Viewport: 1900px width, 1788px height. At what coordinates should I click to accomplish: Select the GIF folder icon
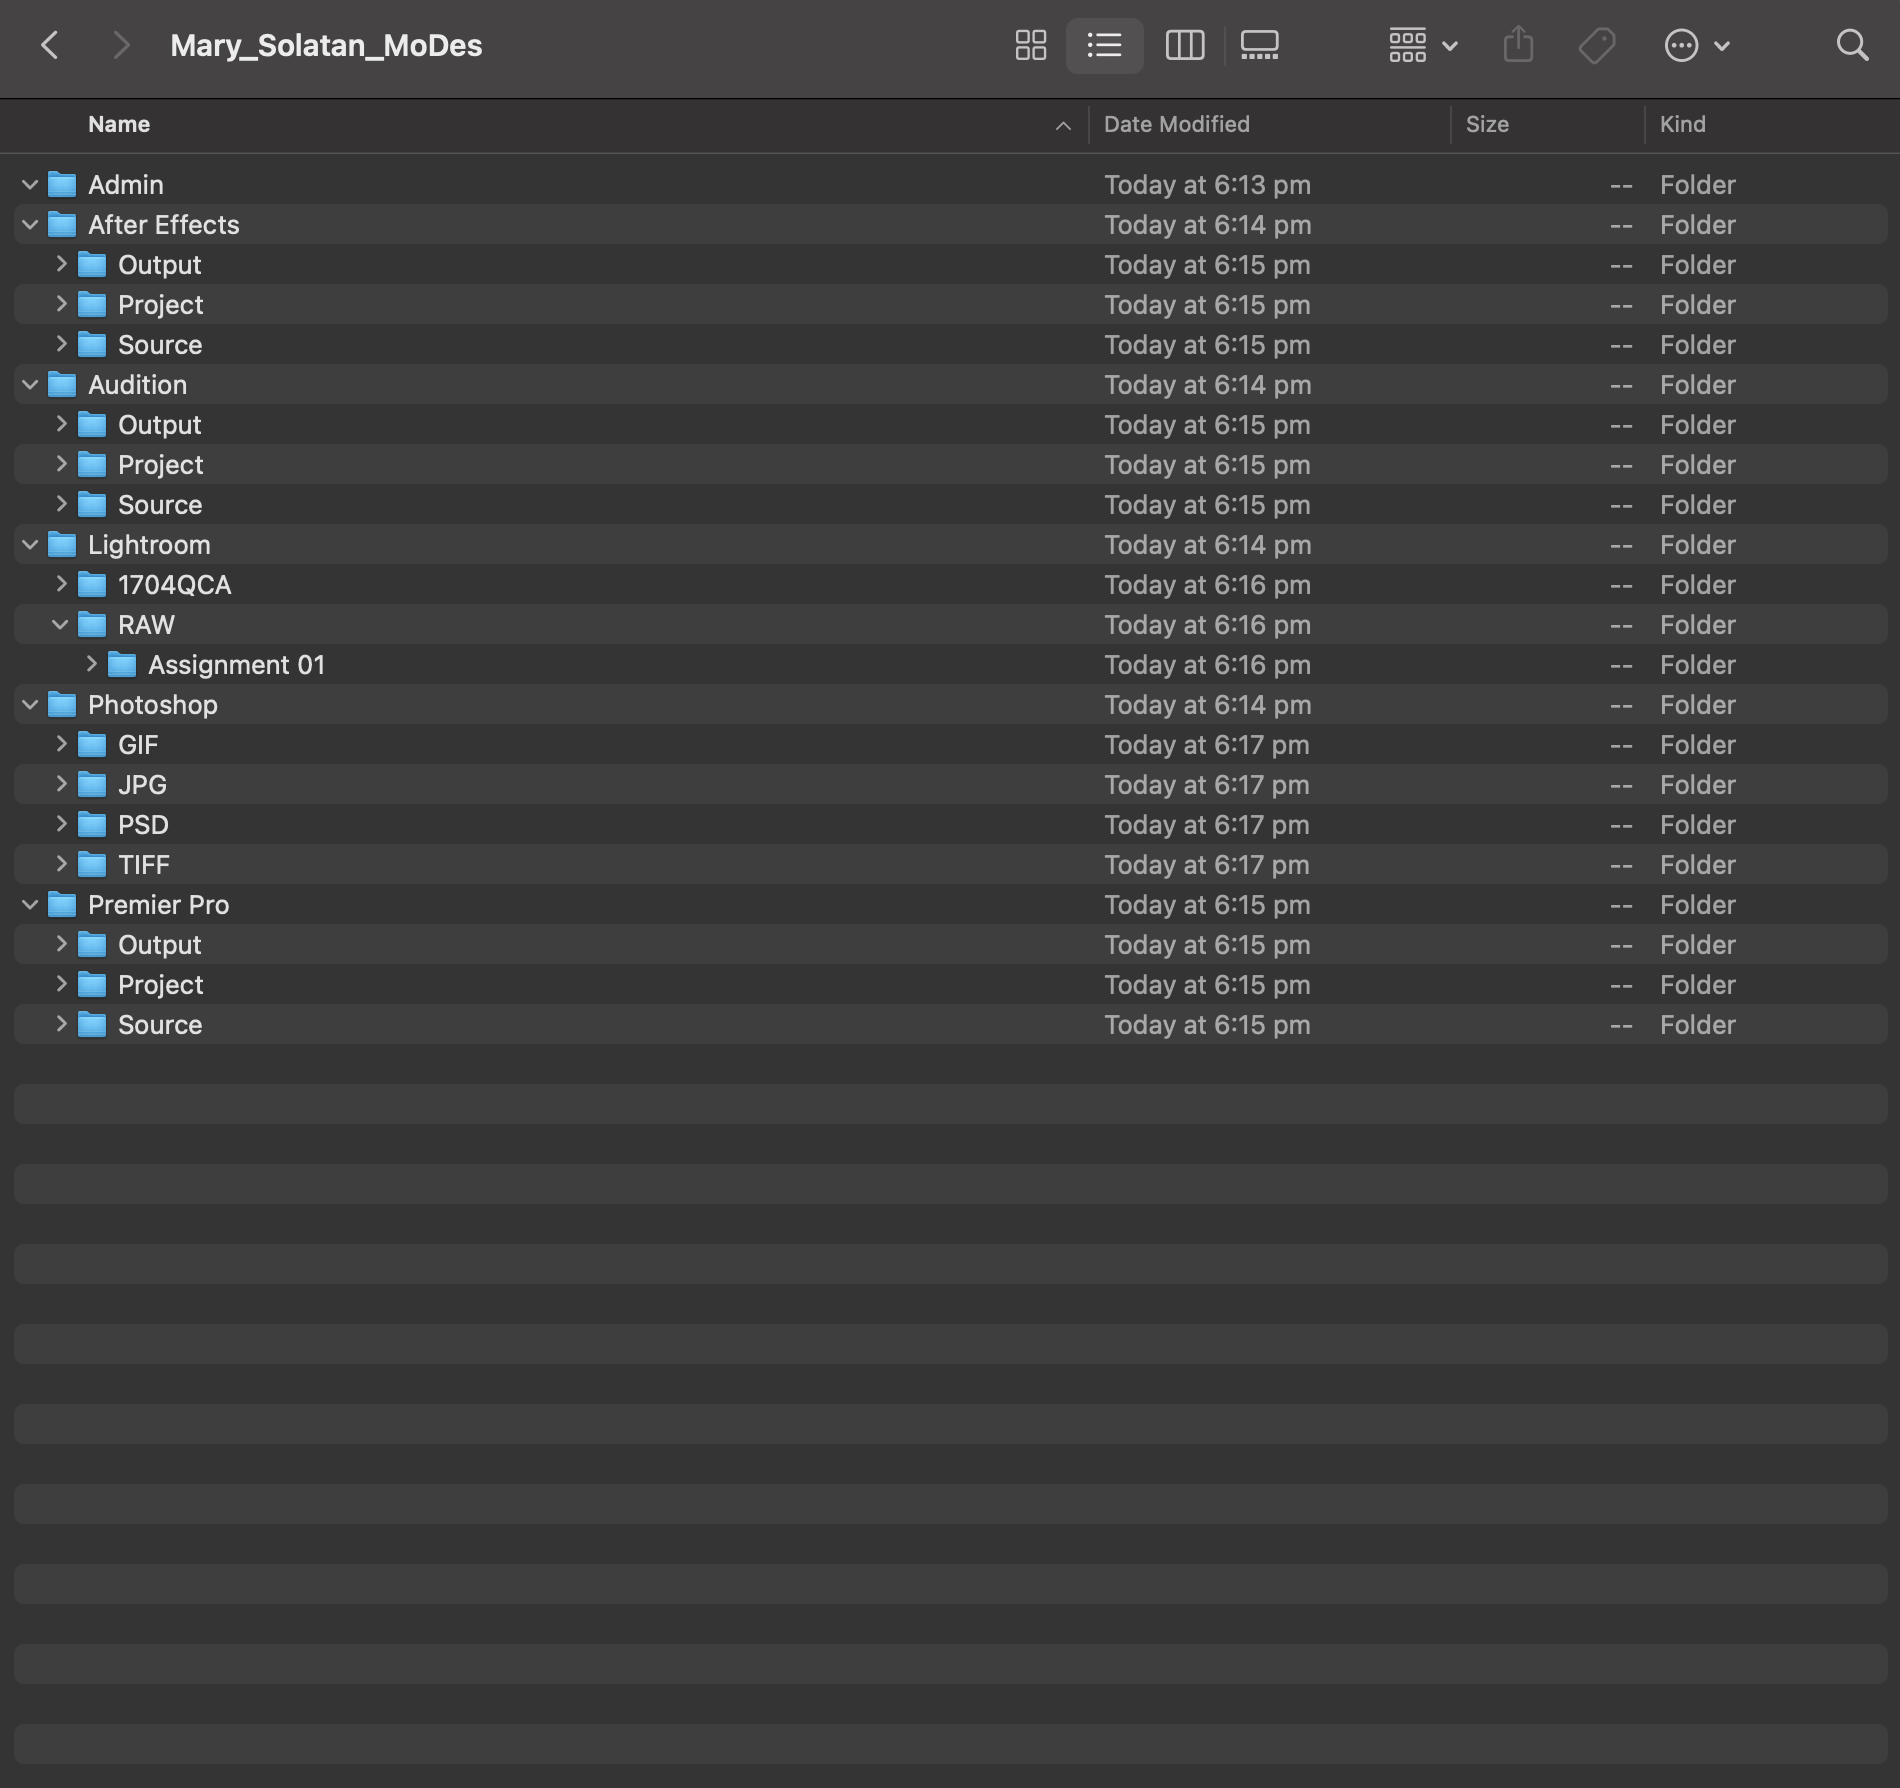coord(92,745)
